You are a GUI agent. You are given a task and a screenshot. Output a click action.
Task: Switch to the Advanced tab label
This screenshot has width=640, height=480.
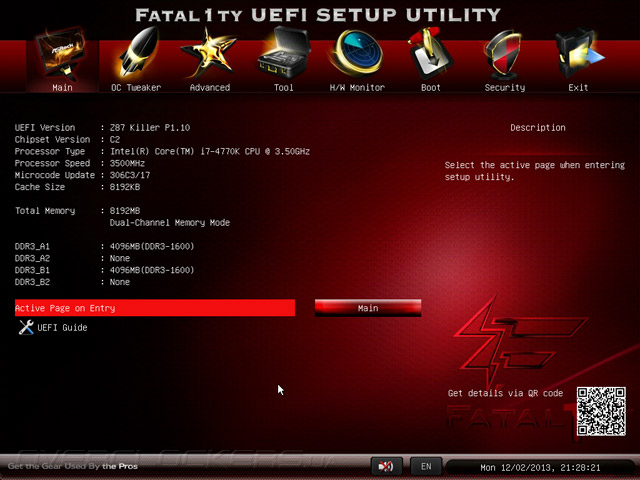tap(210, 87)
